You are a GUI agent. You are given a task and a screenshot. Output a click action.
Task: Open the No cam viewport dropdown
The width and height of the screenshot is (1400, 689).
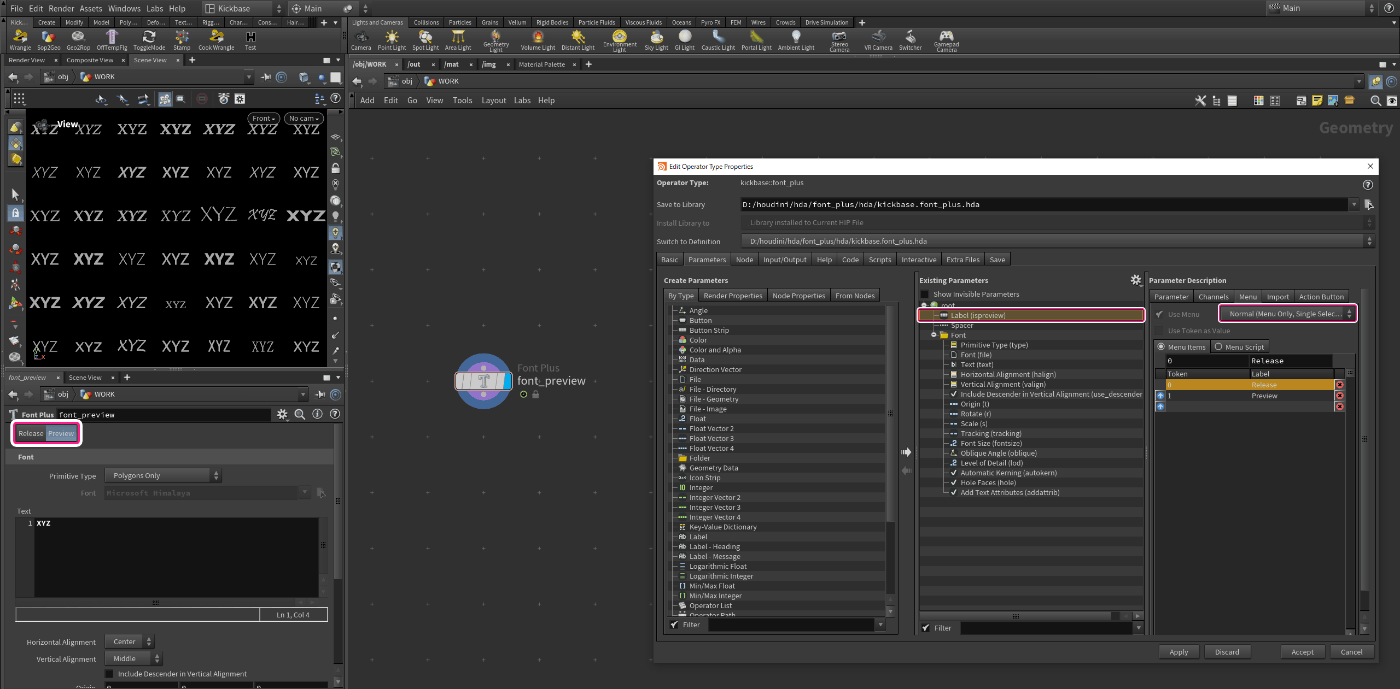304,119
